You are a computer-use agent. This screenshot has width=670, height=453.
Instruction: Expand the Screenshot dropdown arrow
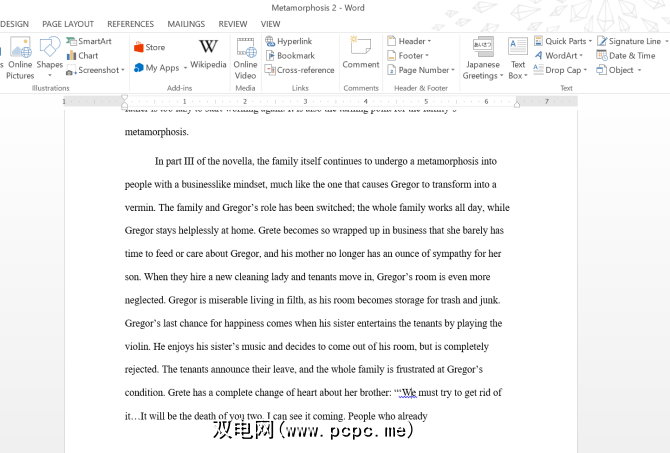[x=123, y=70]
